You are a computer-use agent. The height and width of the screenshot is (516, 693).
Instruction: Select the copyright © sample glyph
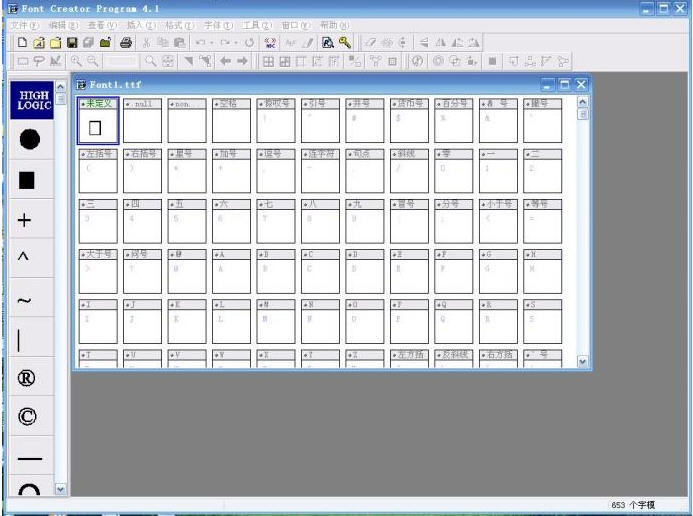tap(28, 417)
